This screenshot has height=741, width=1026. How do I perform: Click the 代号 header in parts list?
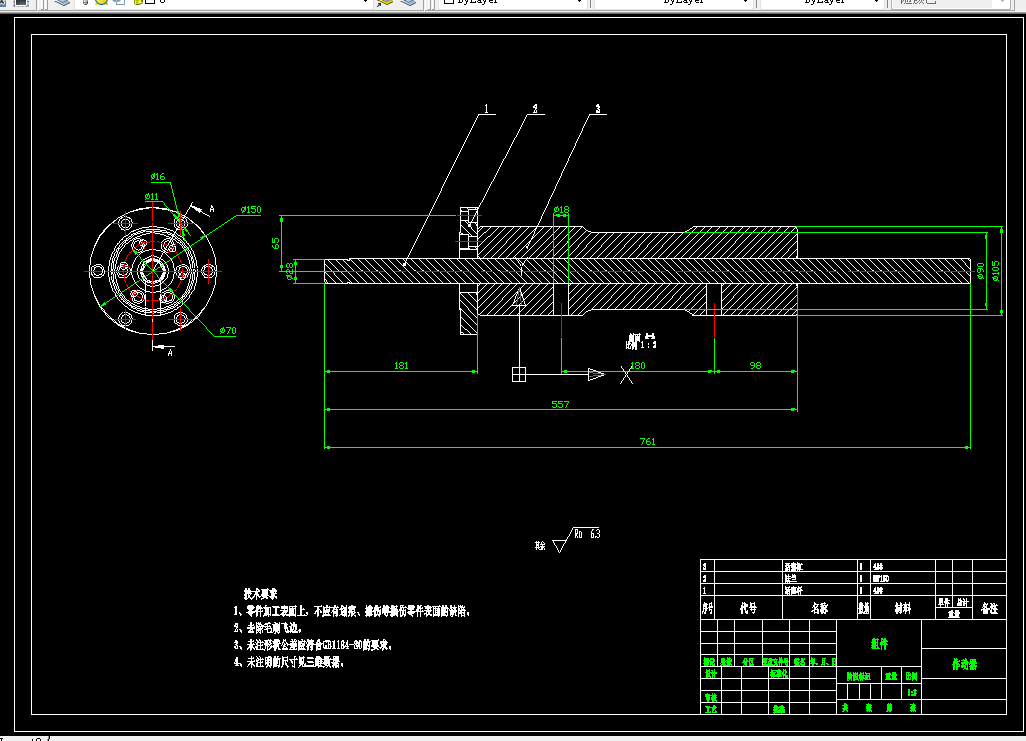pos(749,608)
